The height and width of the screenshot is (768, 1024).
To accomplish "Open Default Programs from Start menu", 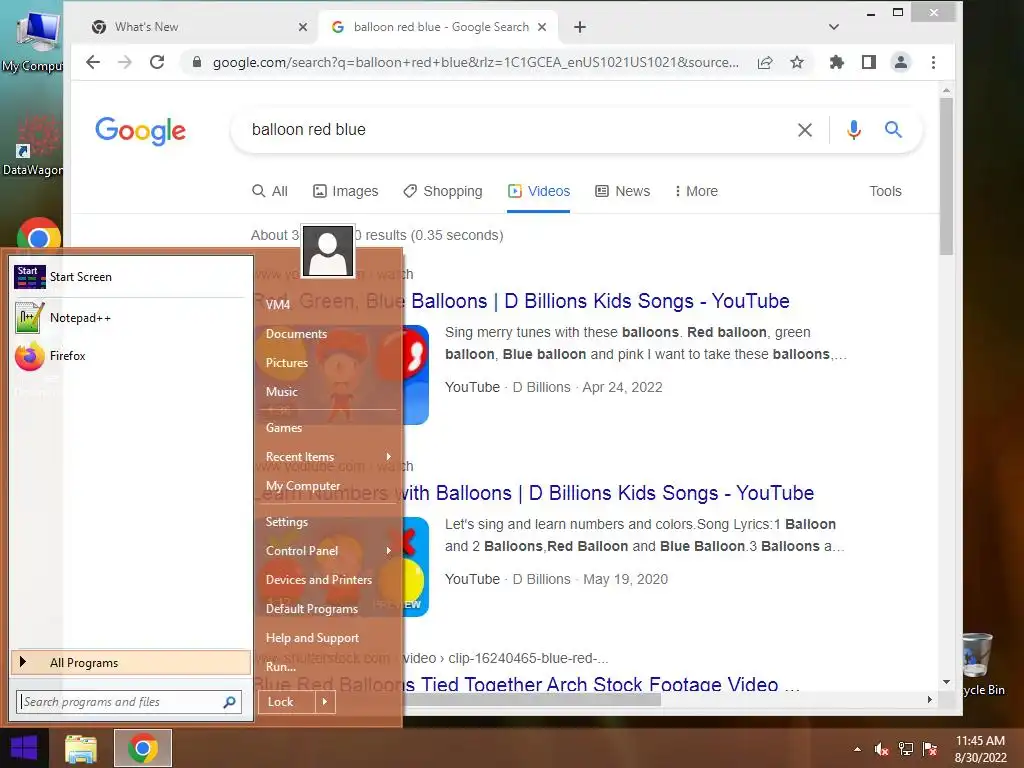I will pyautogui.click(x=312, y=609).
